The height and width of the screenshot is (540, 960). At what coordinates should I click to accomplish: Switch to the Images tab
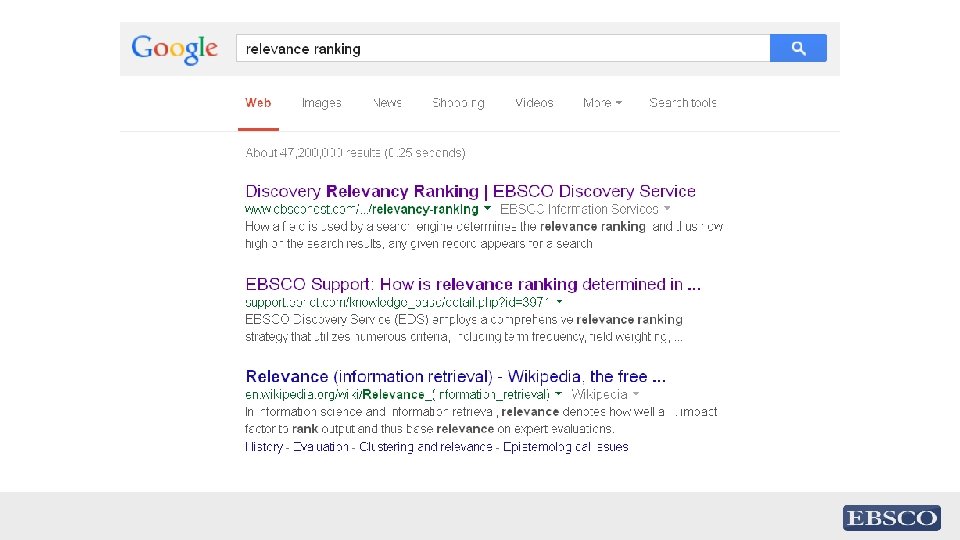coord(321,103)
